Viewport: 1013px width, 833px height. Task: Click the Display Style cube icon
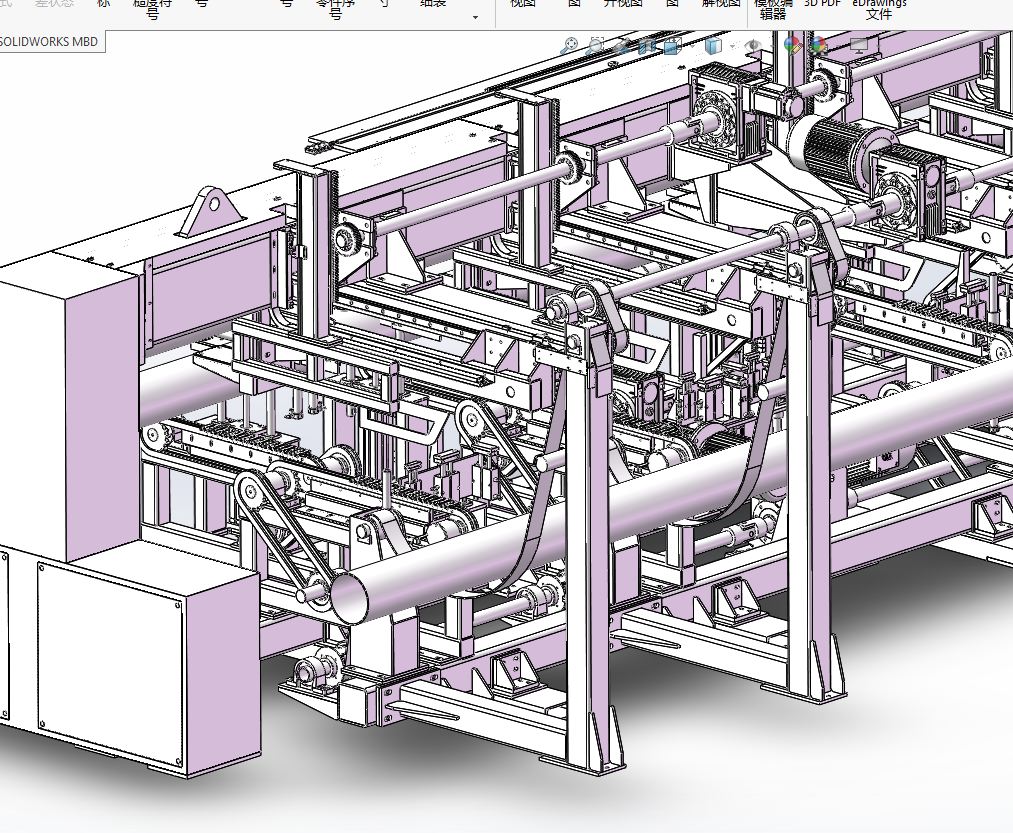pos(713,47)
